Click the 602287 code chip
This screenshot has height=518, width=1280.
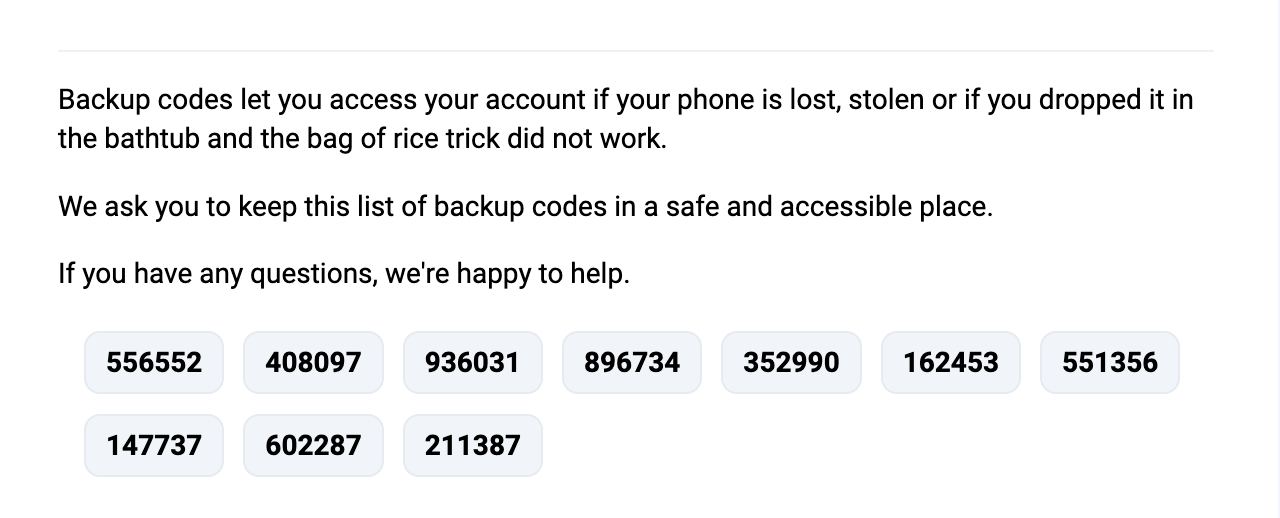(x=313, y=445)
